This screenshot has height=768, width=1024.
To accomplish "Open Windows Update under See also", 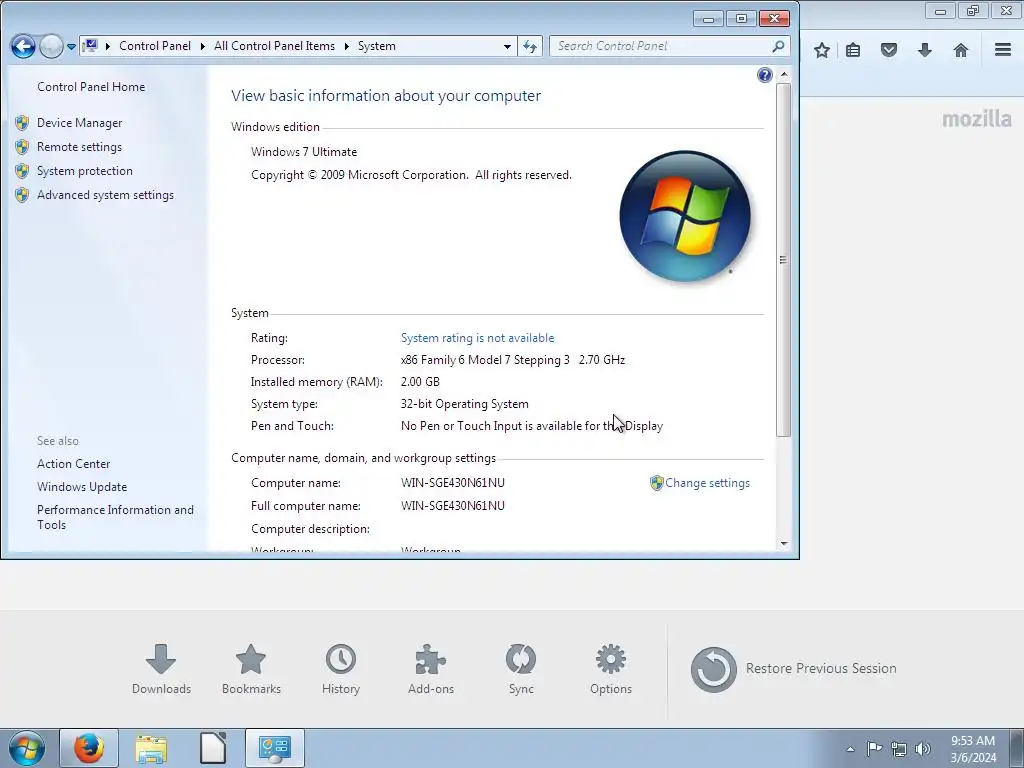I will click(x=82, y=487).
